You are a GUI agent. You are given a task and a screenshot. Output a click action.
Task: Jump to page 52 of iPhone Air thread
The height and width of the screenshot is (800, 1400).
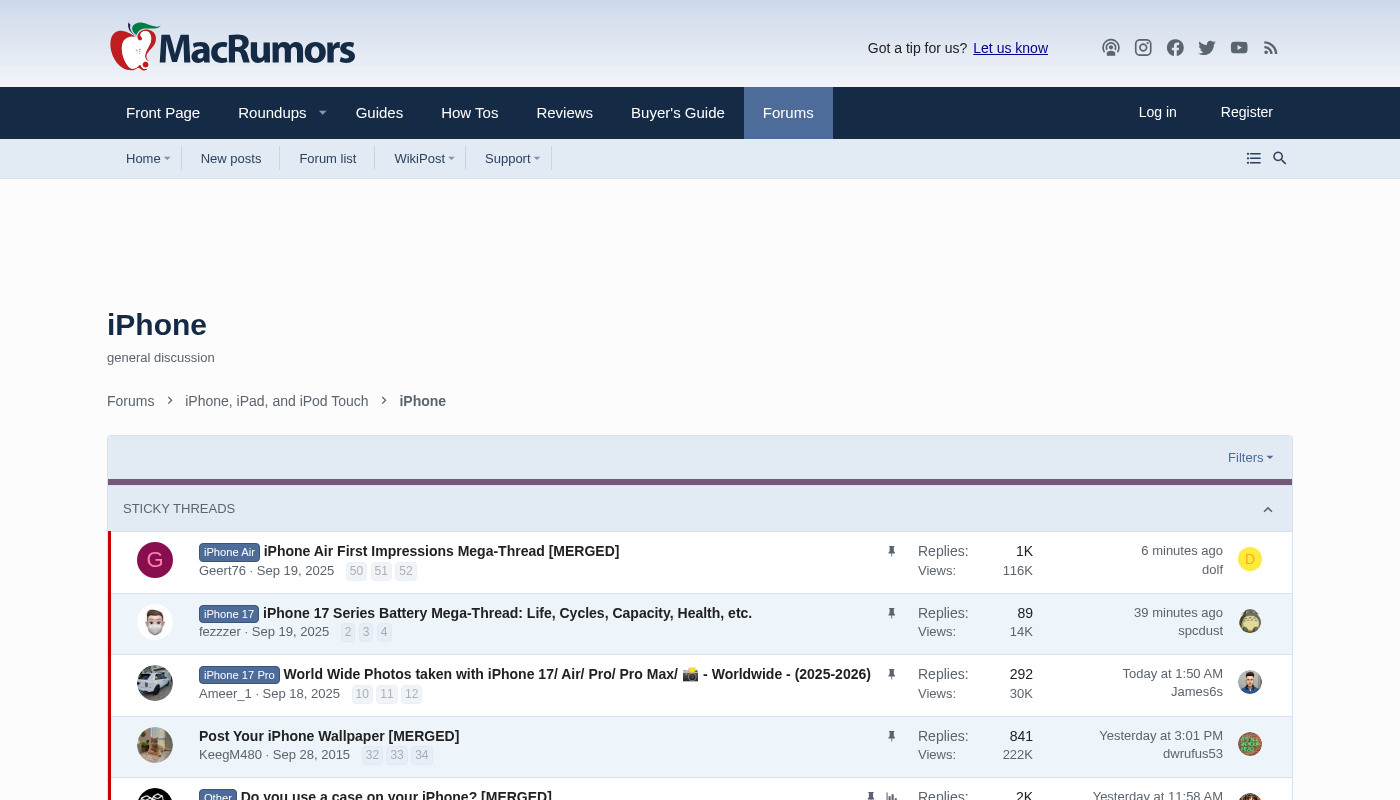[405, 571]
